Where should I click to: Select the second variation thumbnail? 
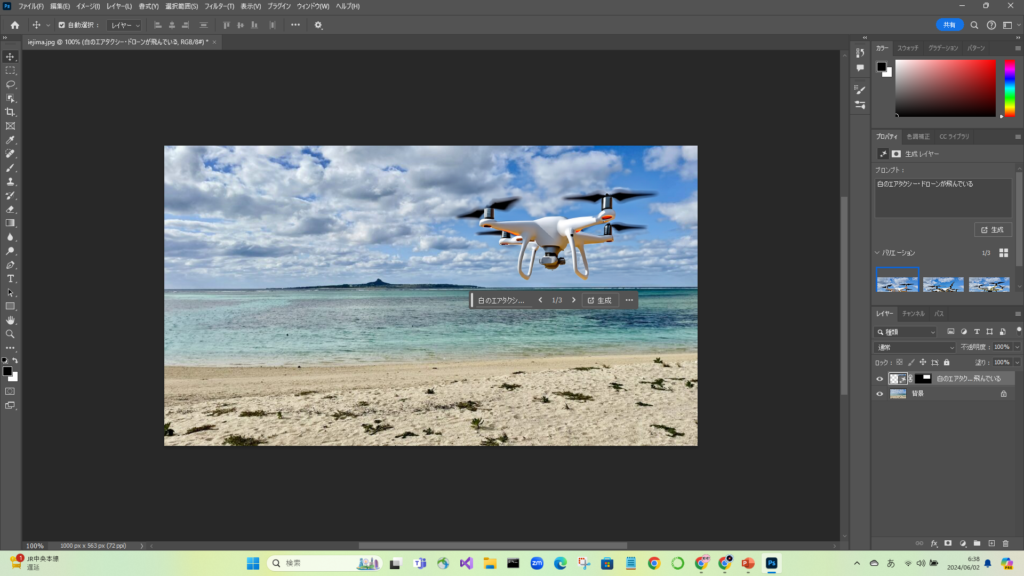(x=942, y=284)
